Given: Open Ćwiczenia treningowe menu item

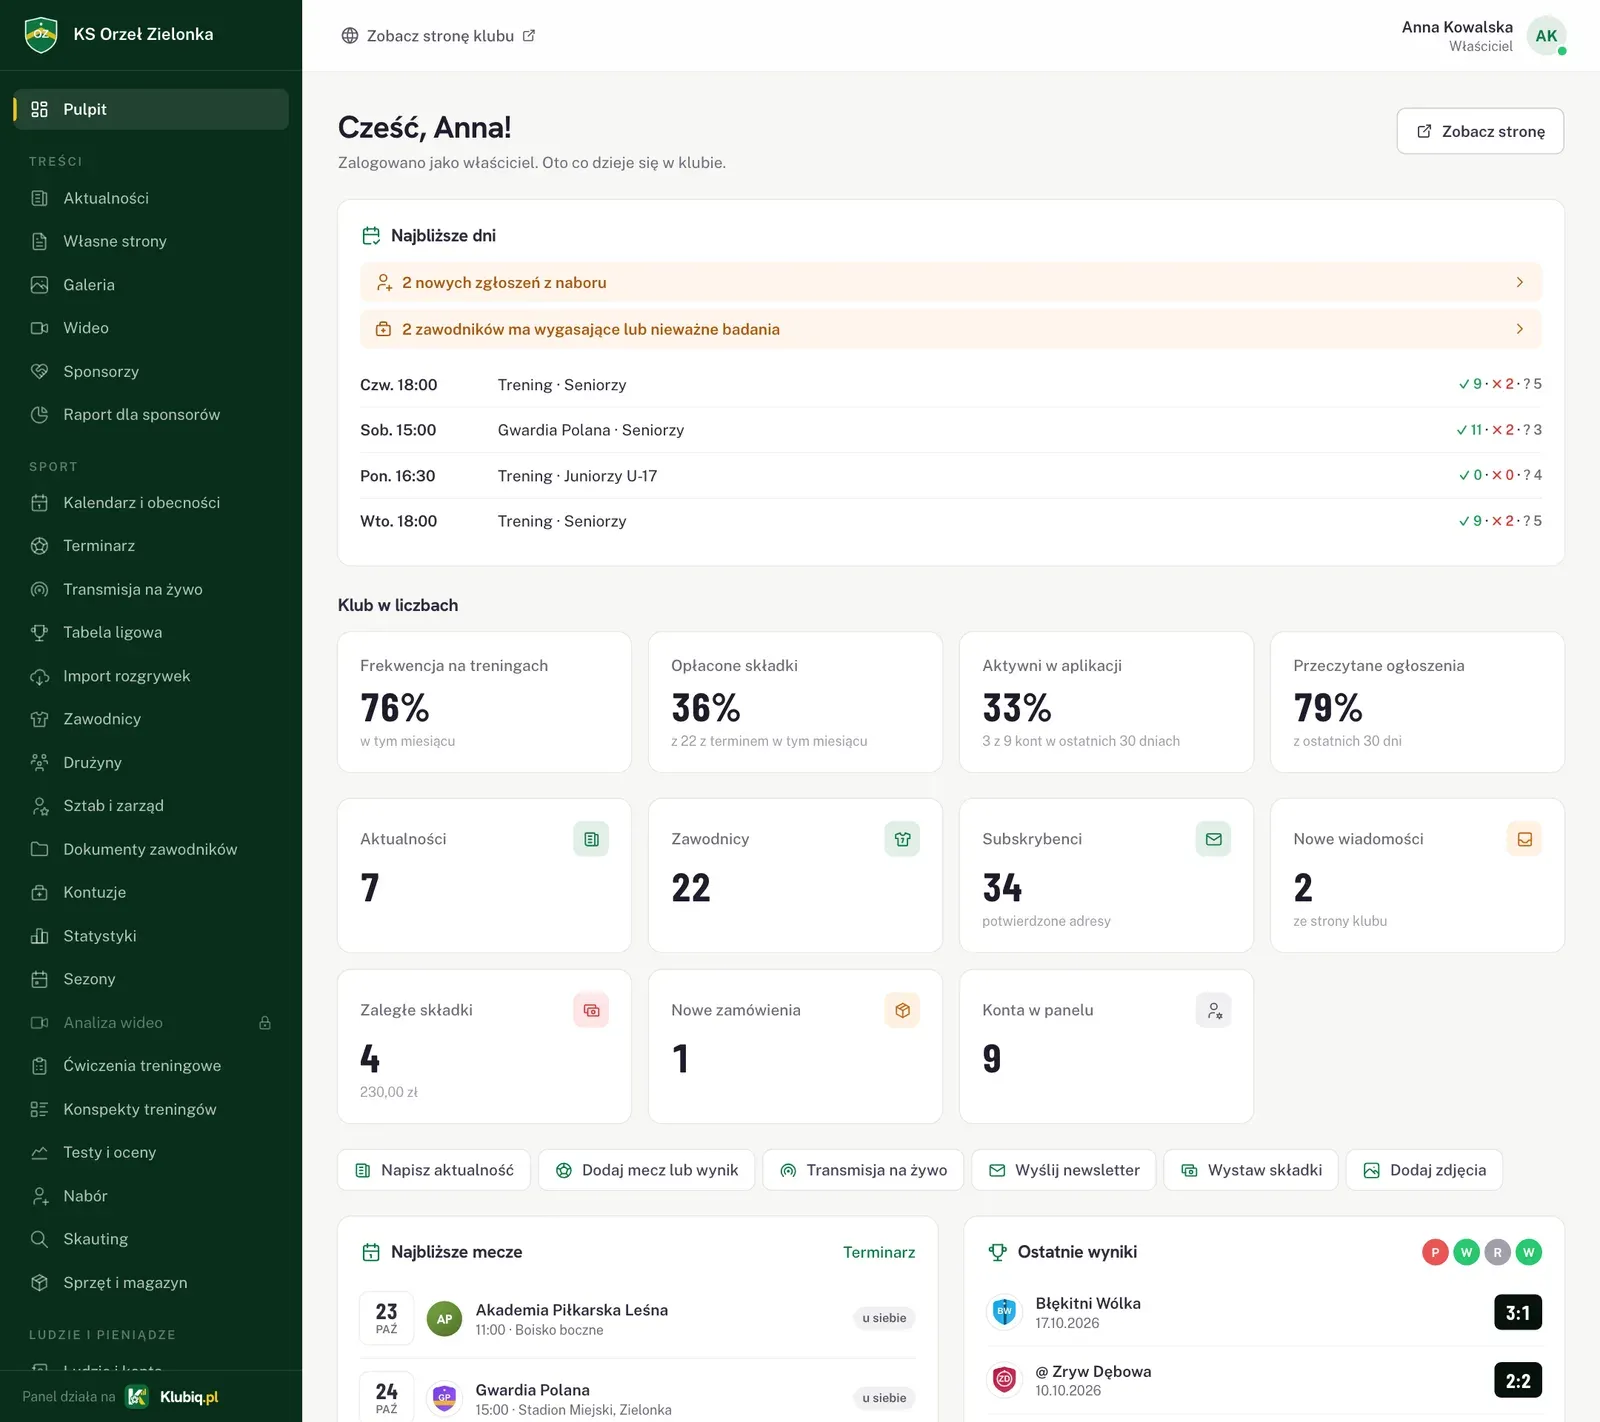Looking at the screenshot, I should click(151, 1066).
